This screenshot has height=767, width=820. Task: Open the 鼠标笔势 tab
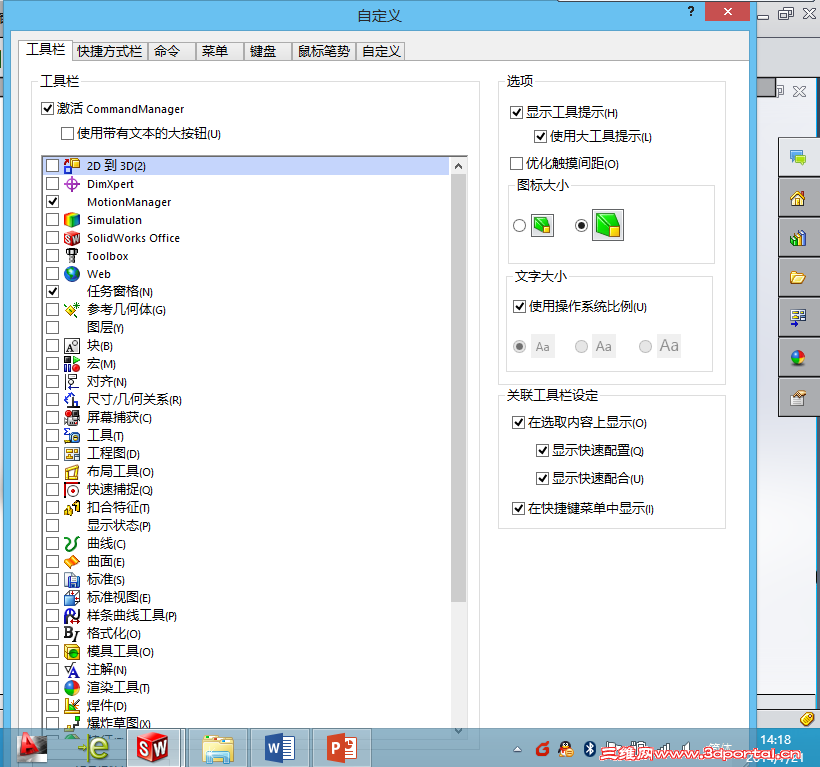(x=322, y=50)
